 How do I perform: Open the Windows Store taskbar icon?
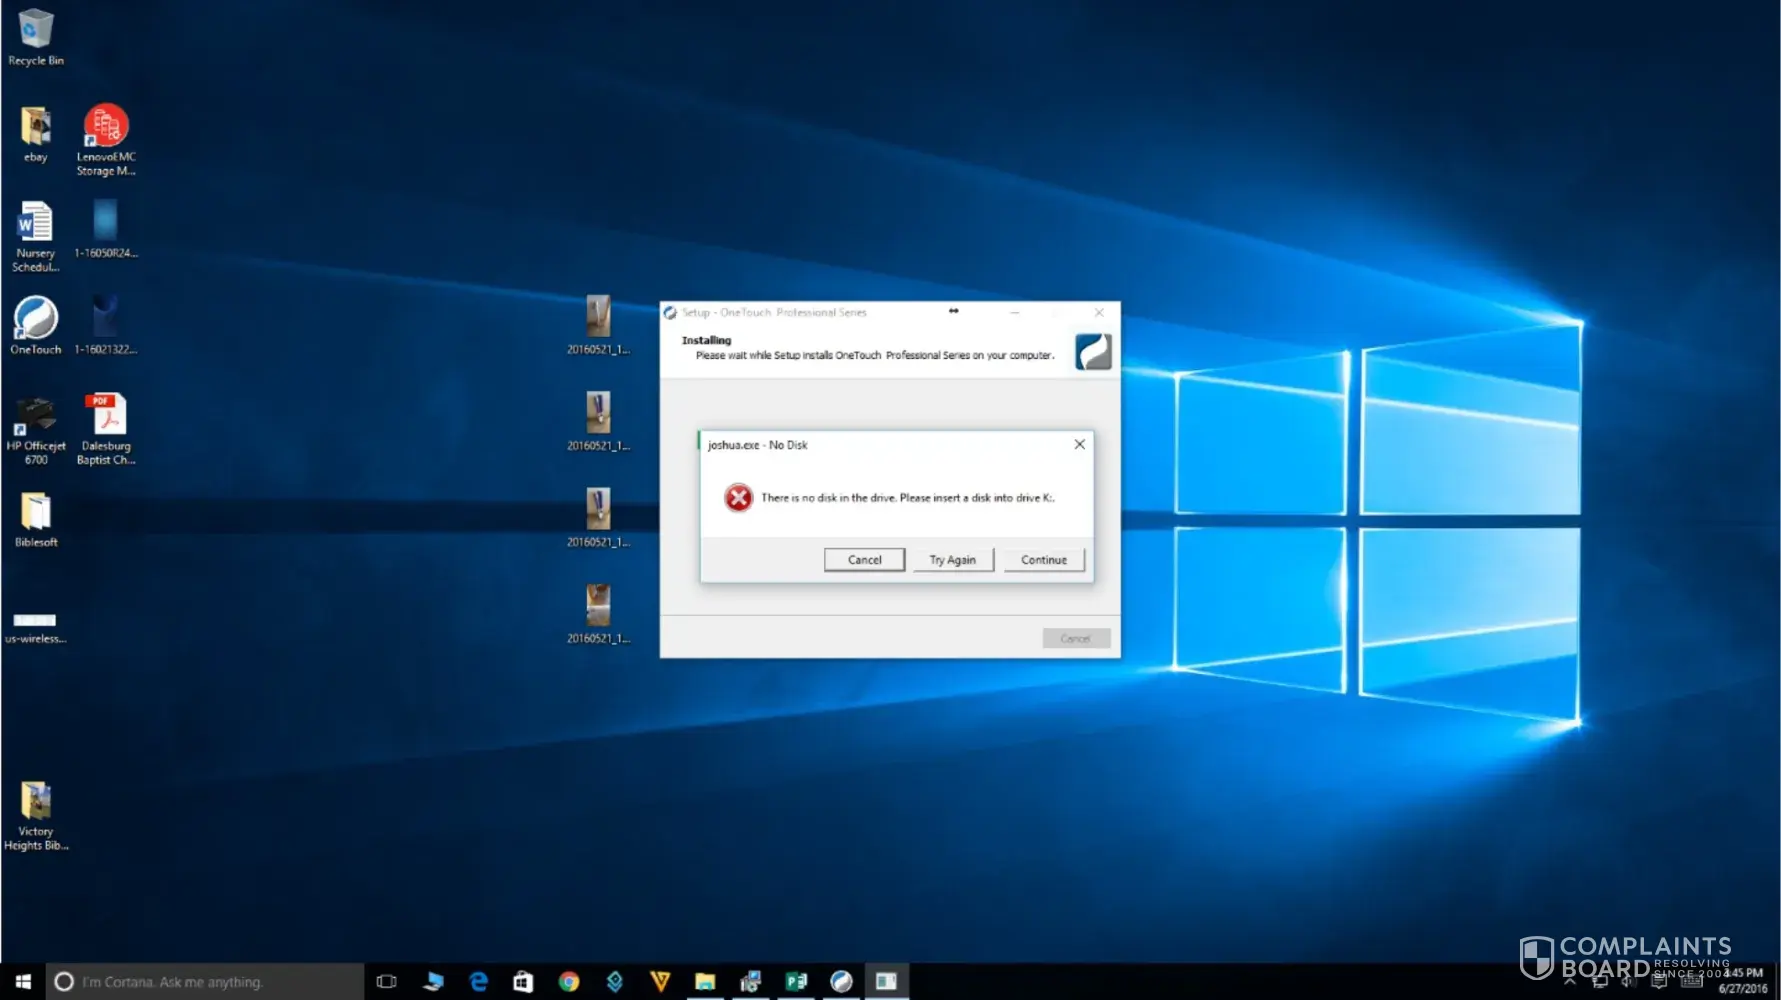click(523, 982)
